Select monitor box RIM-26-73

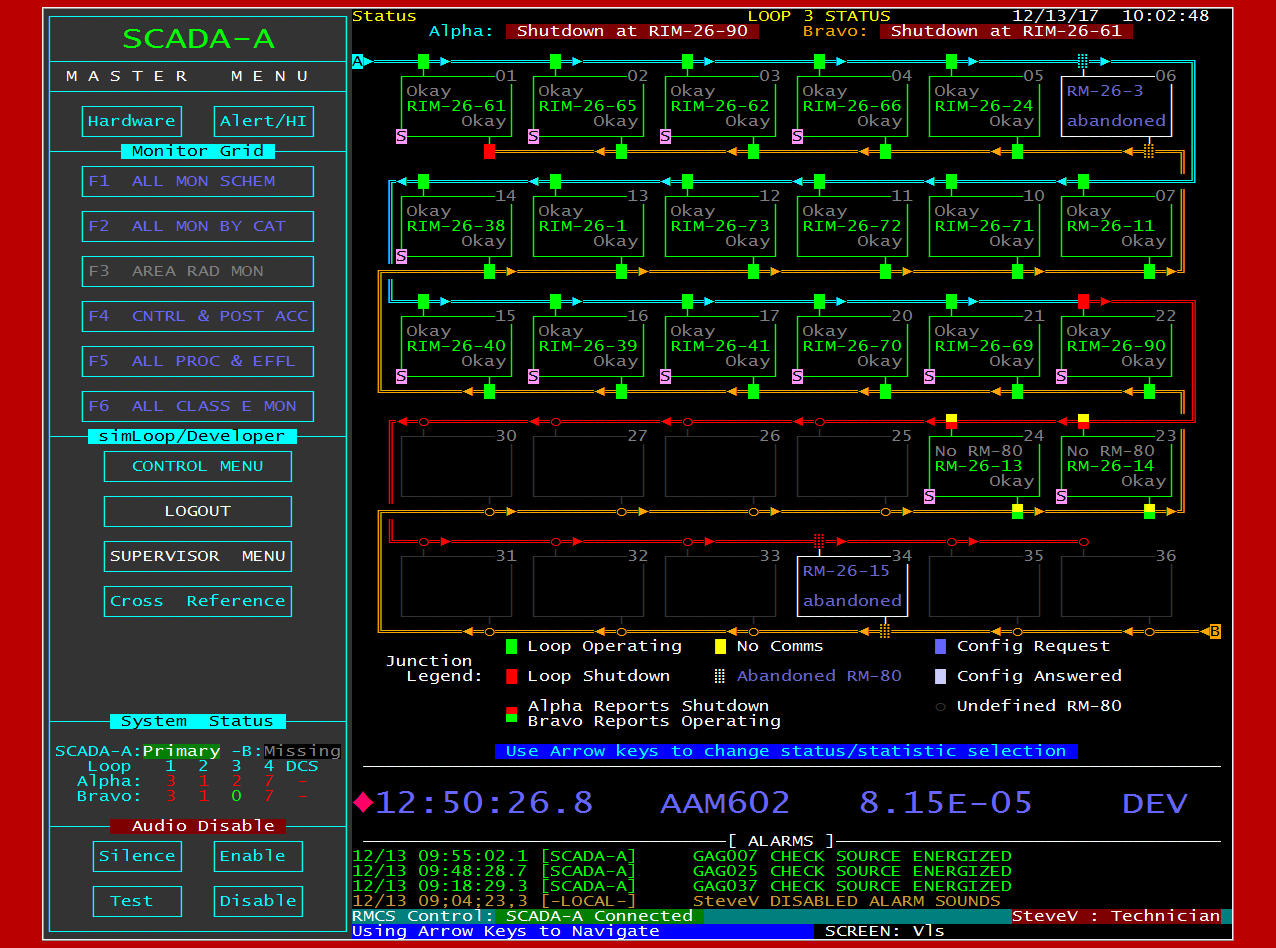[x=720, y=226]
